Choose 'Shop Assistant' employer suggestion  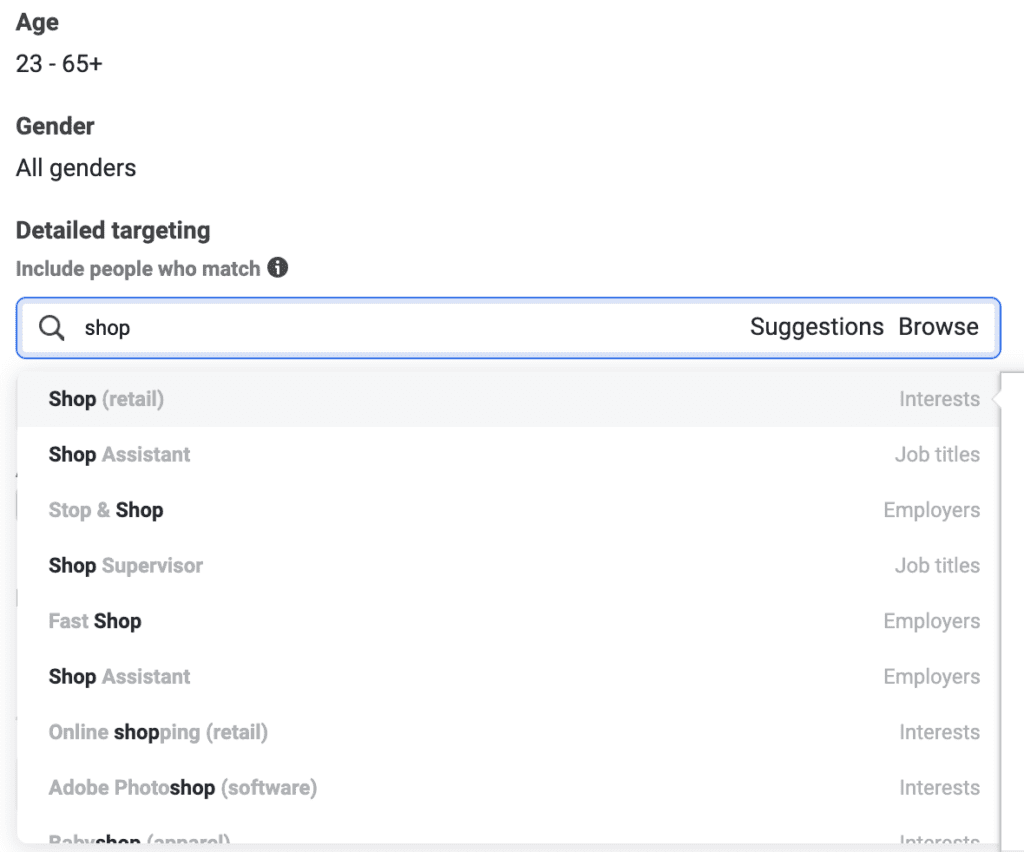119,676
